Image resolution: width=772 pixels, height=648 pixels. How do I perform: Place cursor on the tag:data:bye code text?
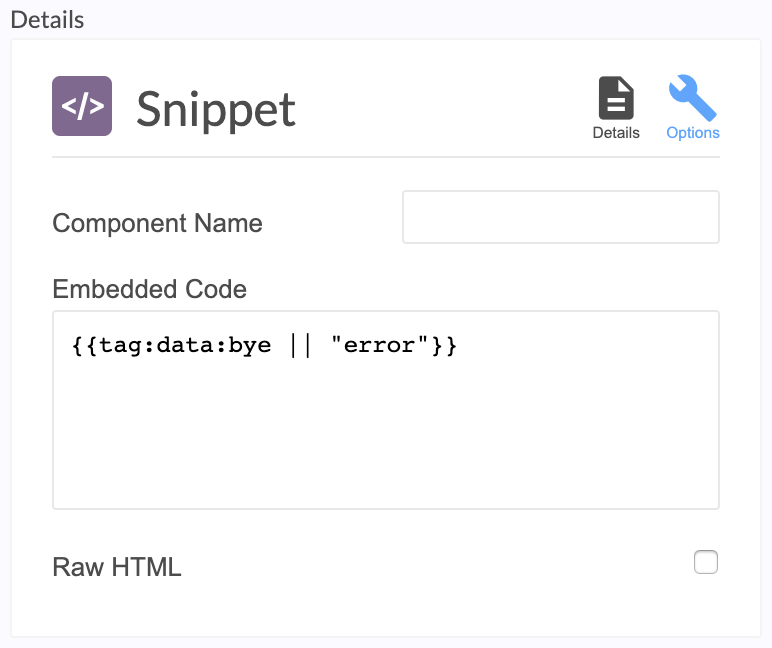coord(185,345)
